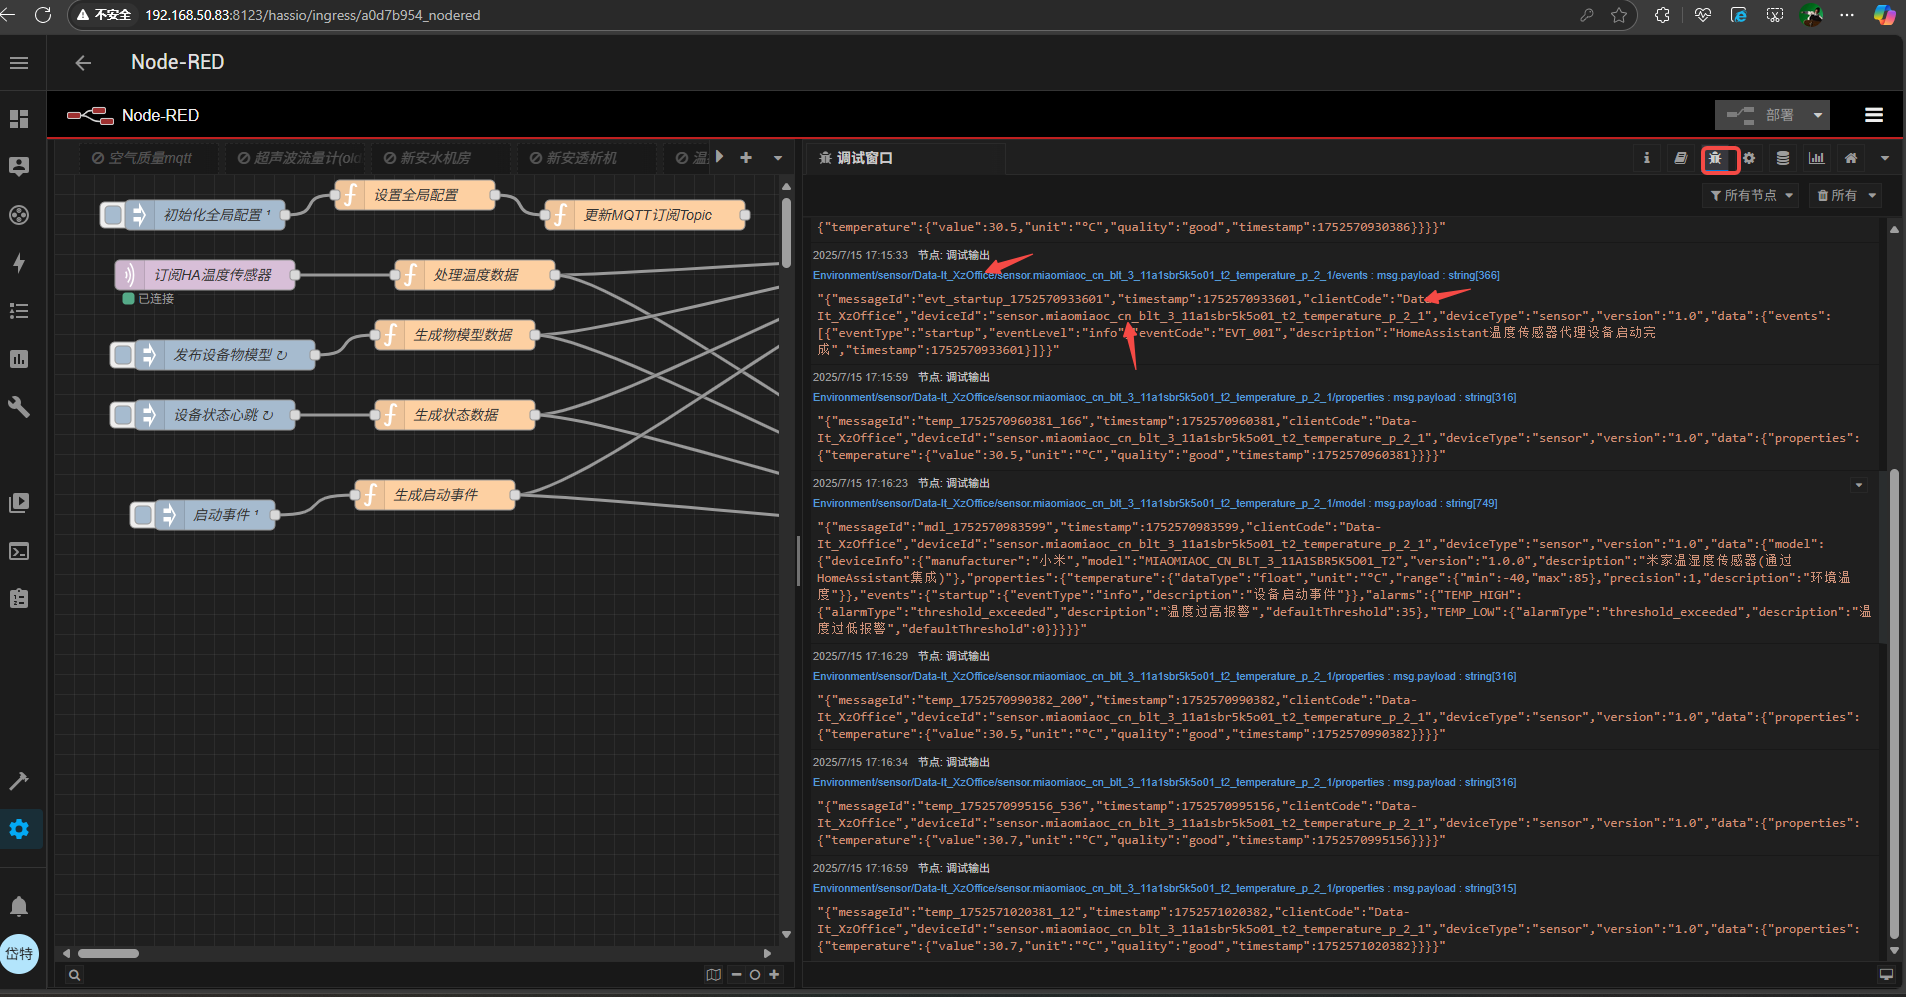1906x997 pixels.
Task: Open the context data database tab
Action: click(1783, 158)
